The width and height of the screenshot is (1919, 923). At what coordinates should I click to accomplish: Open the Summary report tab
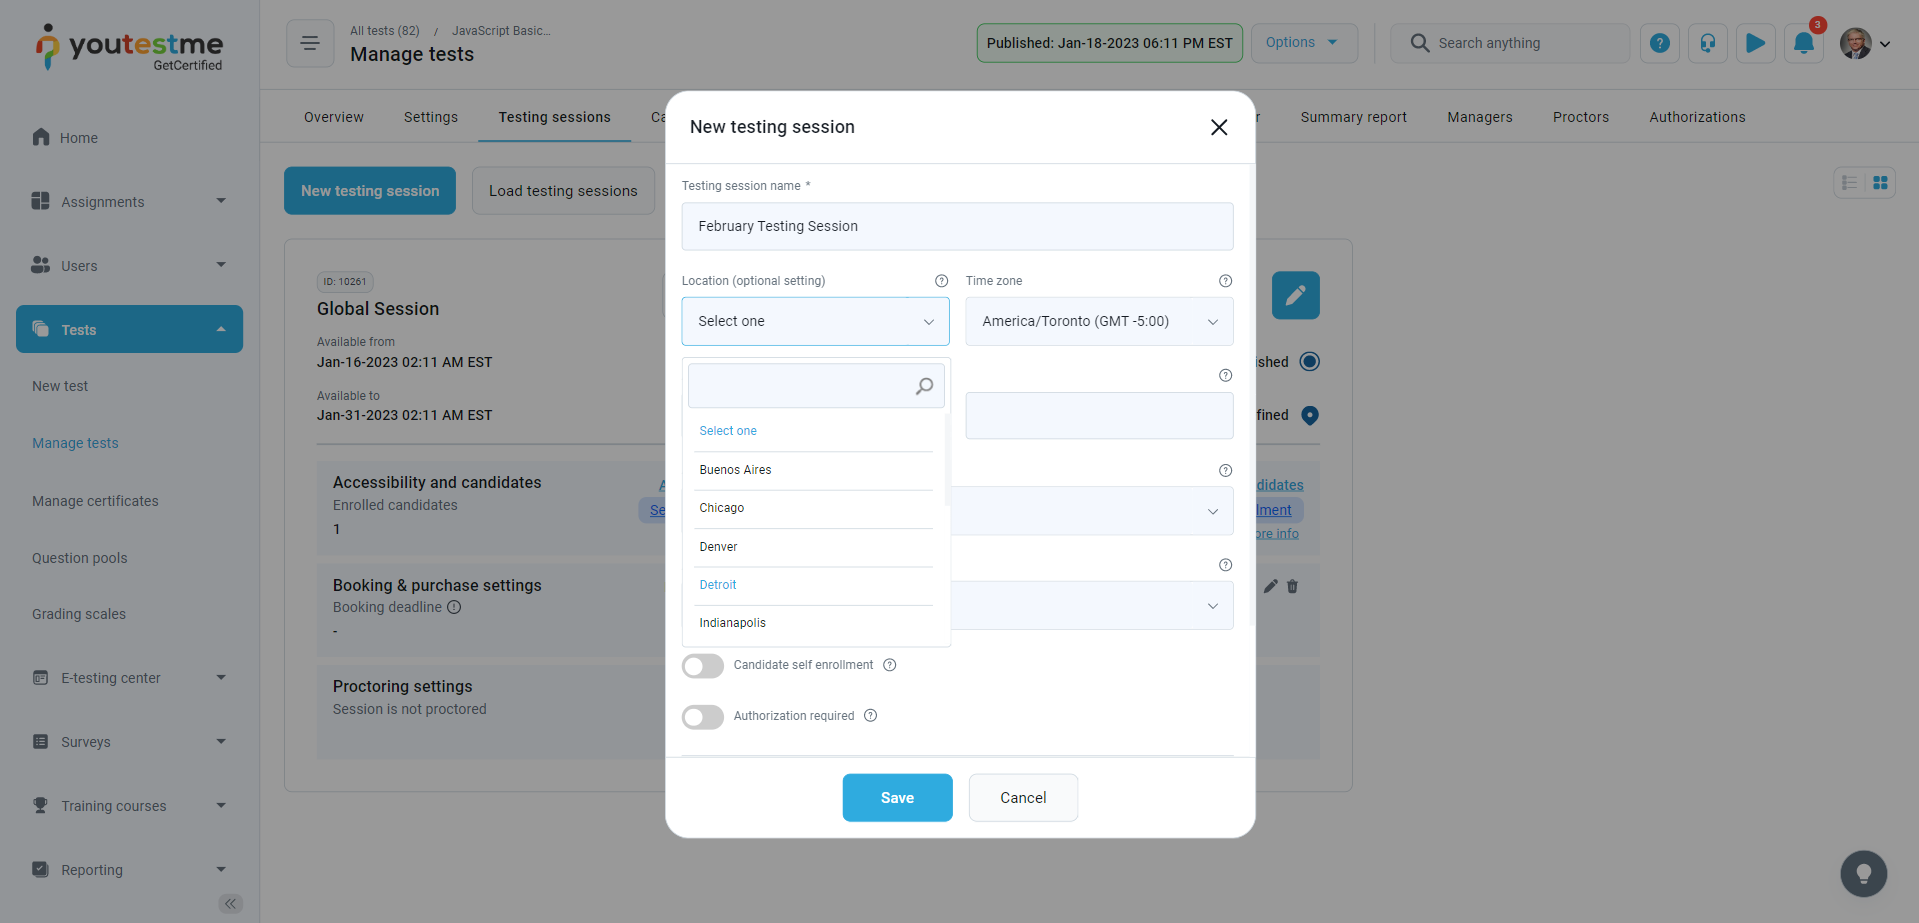coord(1353,117)
